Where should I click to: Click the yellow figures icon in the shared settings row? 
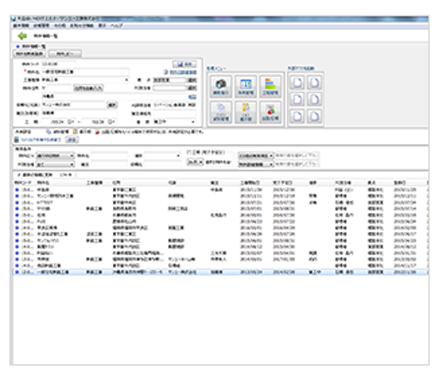(75, 132)
